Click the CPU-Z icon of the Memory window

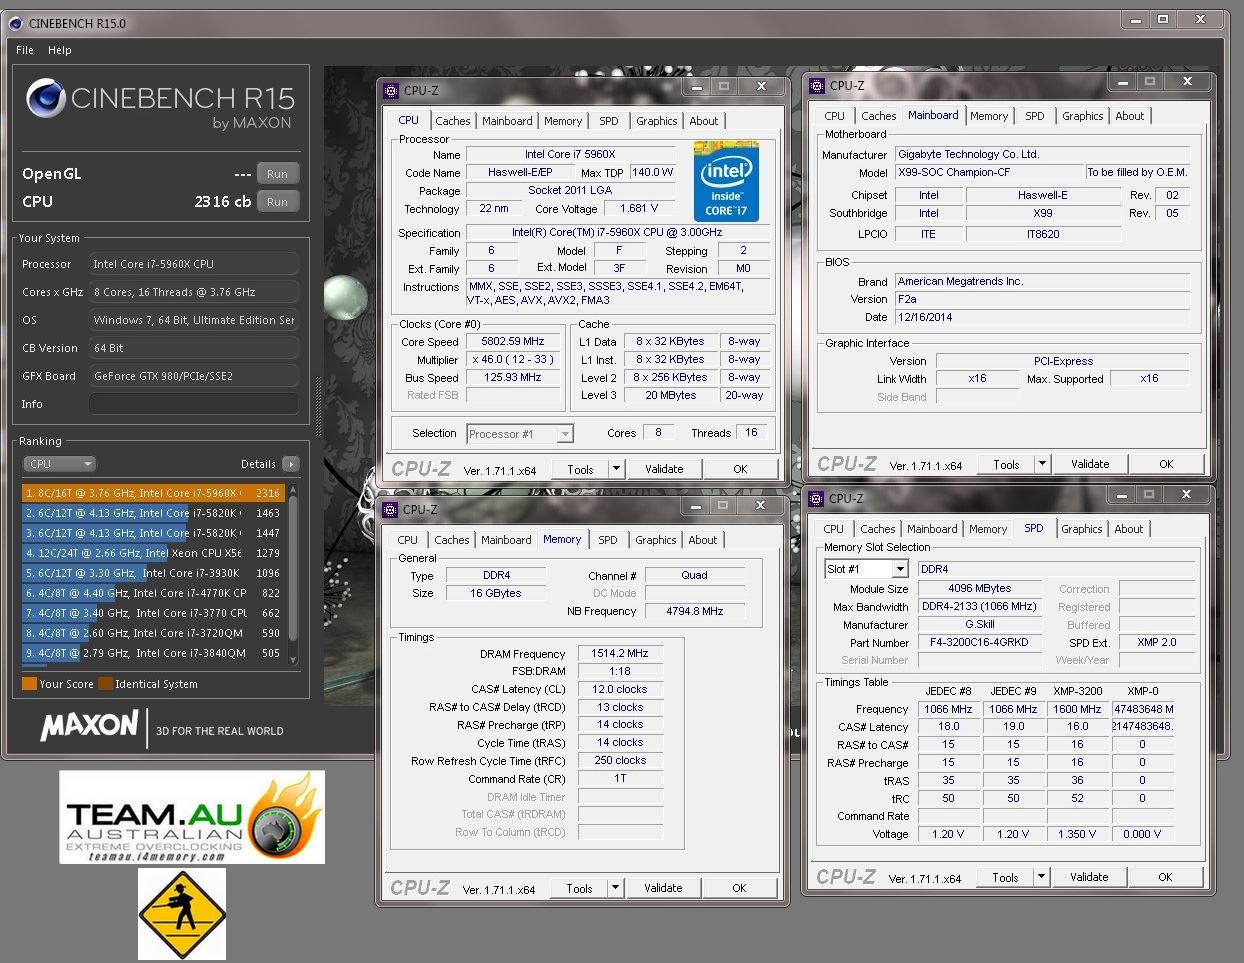tap(391, 509)
